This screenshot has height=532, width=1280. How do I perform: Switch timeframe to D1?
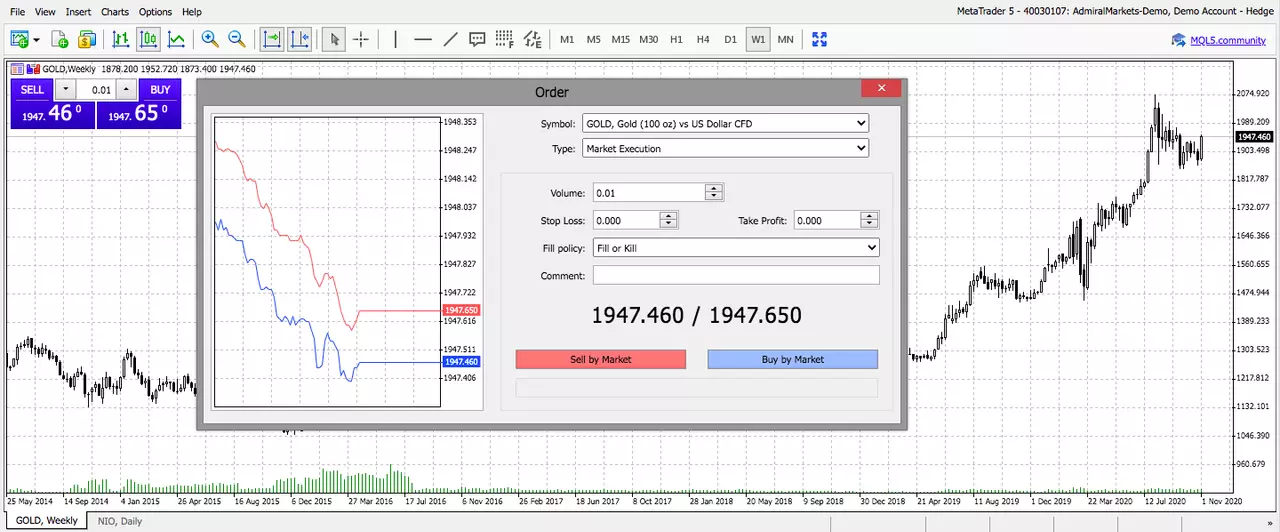(x=730, y=40)
